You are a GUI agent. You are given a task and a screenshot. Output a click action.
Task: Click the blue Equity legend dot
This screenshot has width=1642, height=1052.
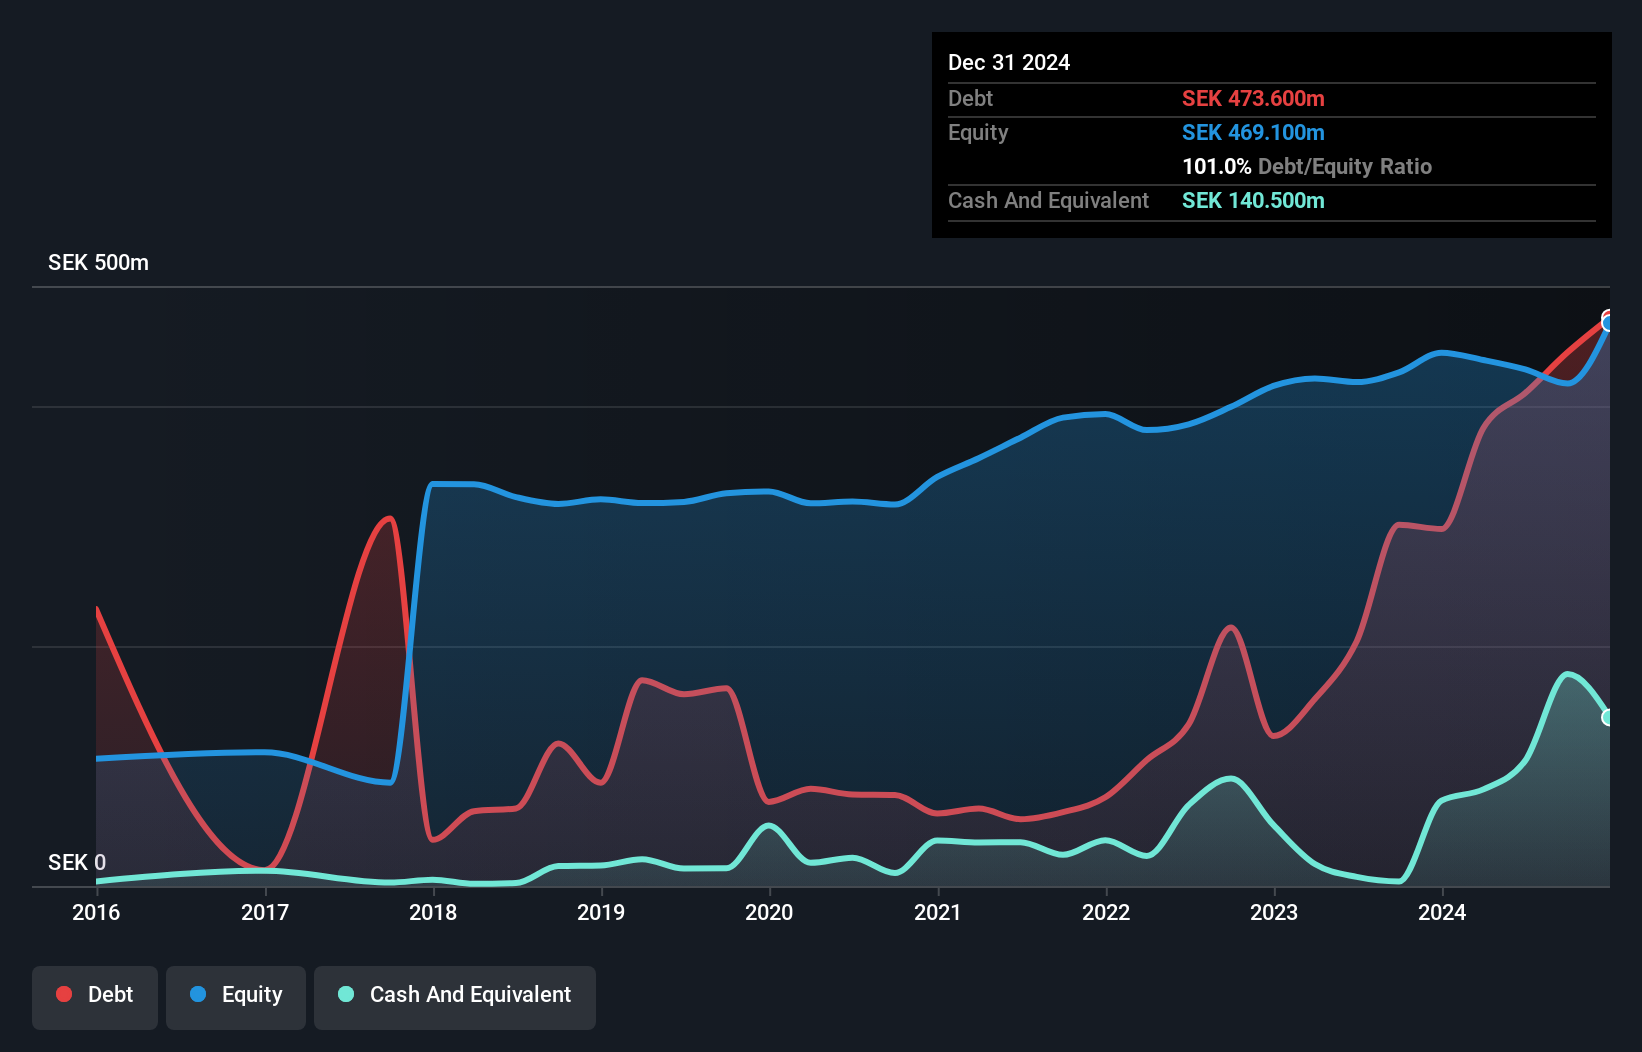(x=198, y=994)
